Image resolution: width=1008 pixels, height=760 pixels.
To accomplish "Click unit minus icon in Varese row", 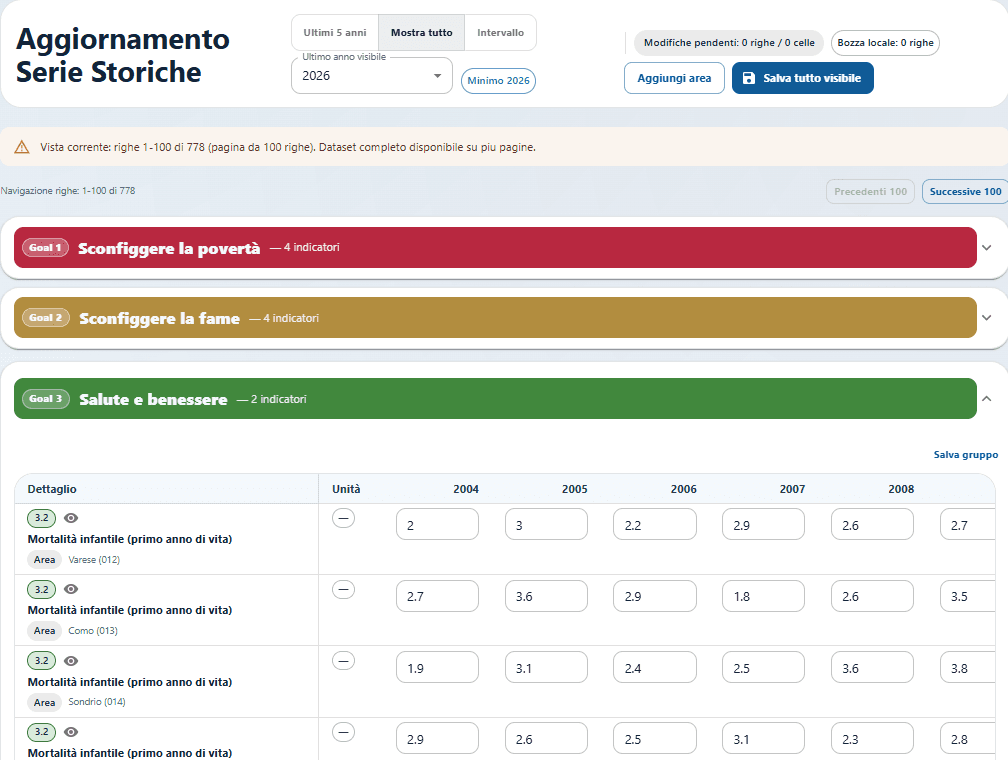I will pos(343,518).
